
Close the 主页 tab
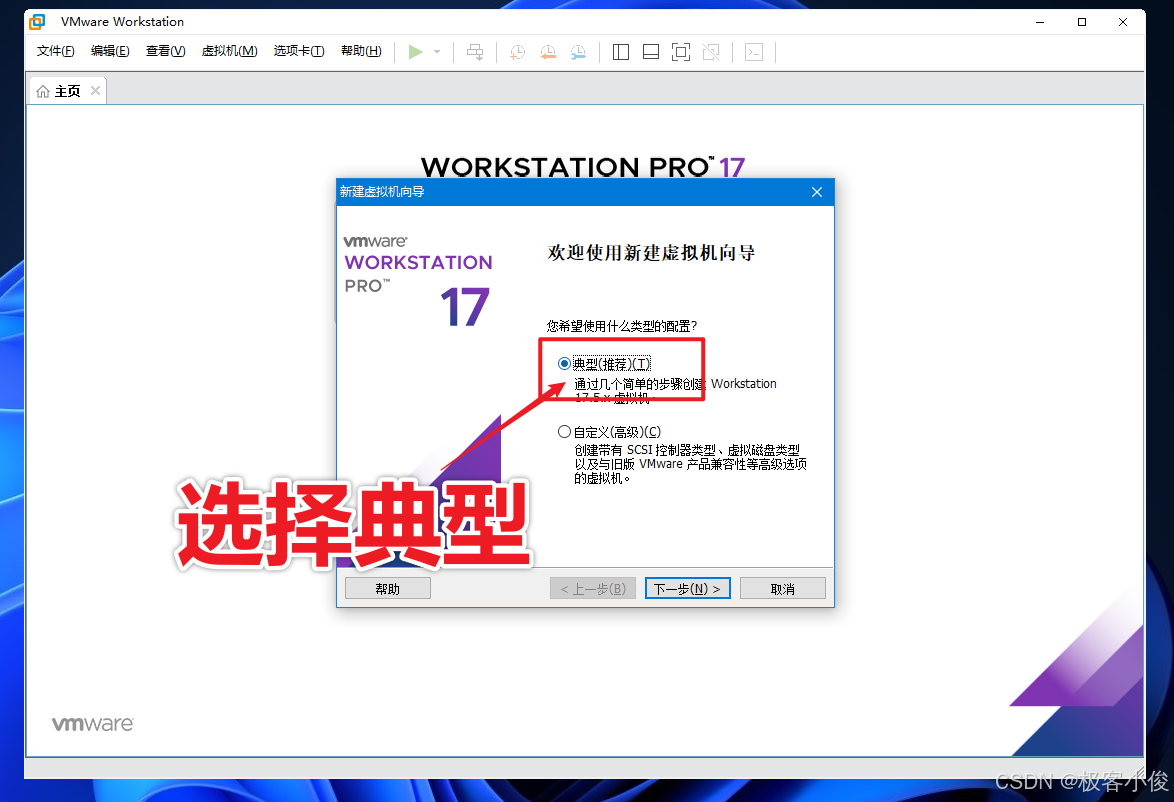(x=95, y=91)
